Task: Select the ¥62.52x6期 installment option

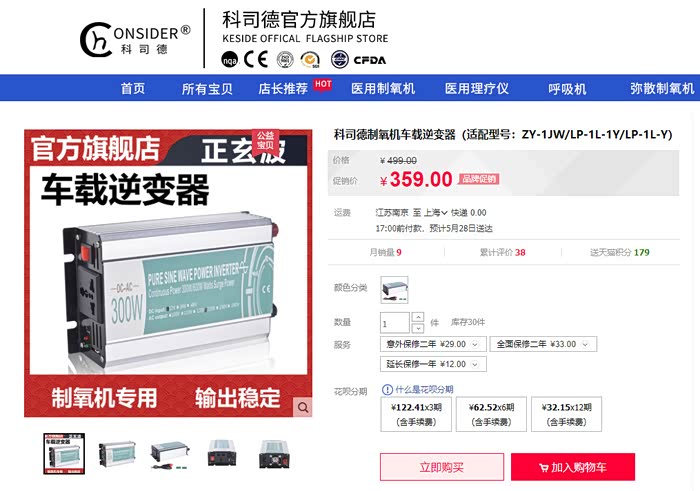Action: [x=491, y=414]
